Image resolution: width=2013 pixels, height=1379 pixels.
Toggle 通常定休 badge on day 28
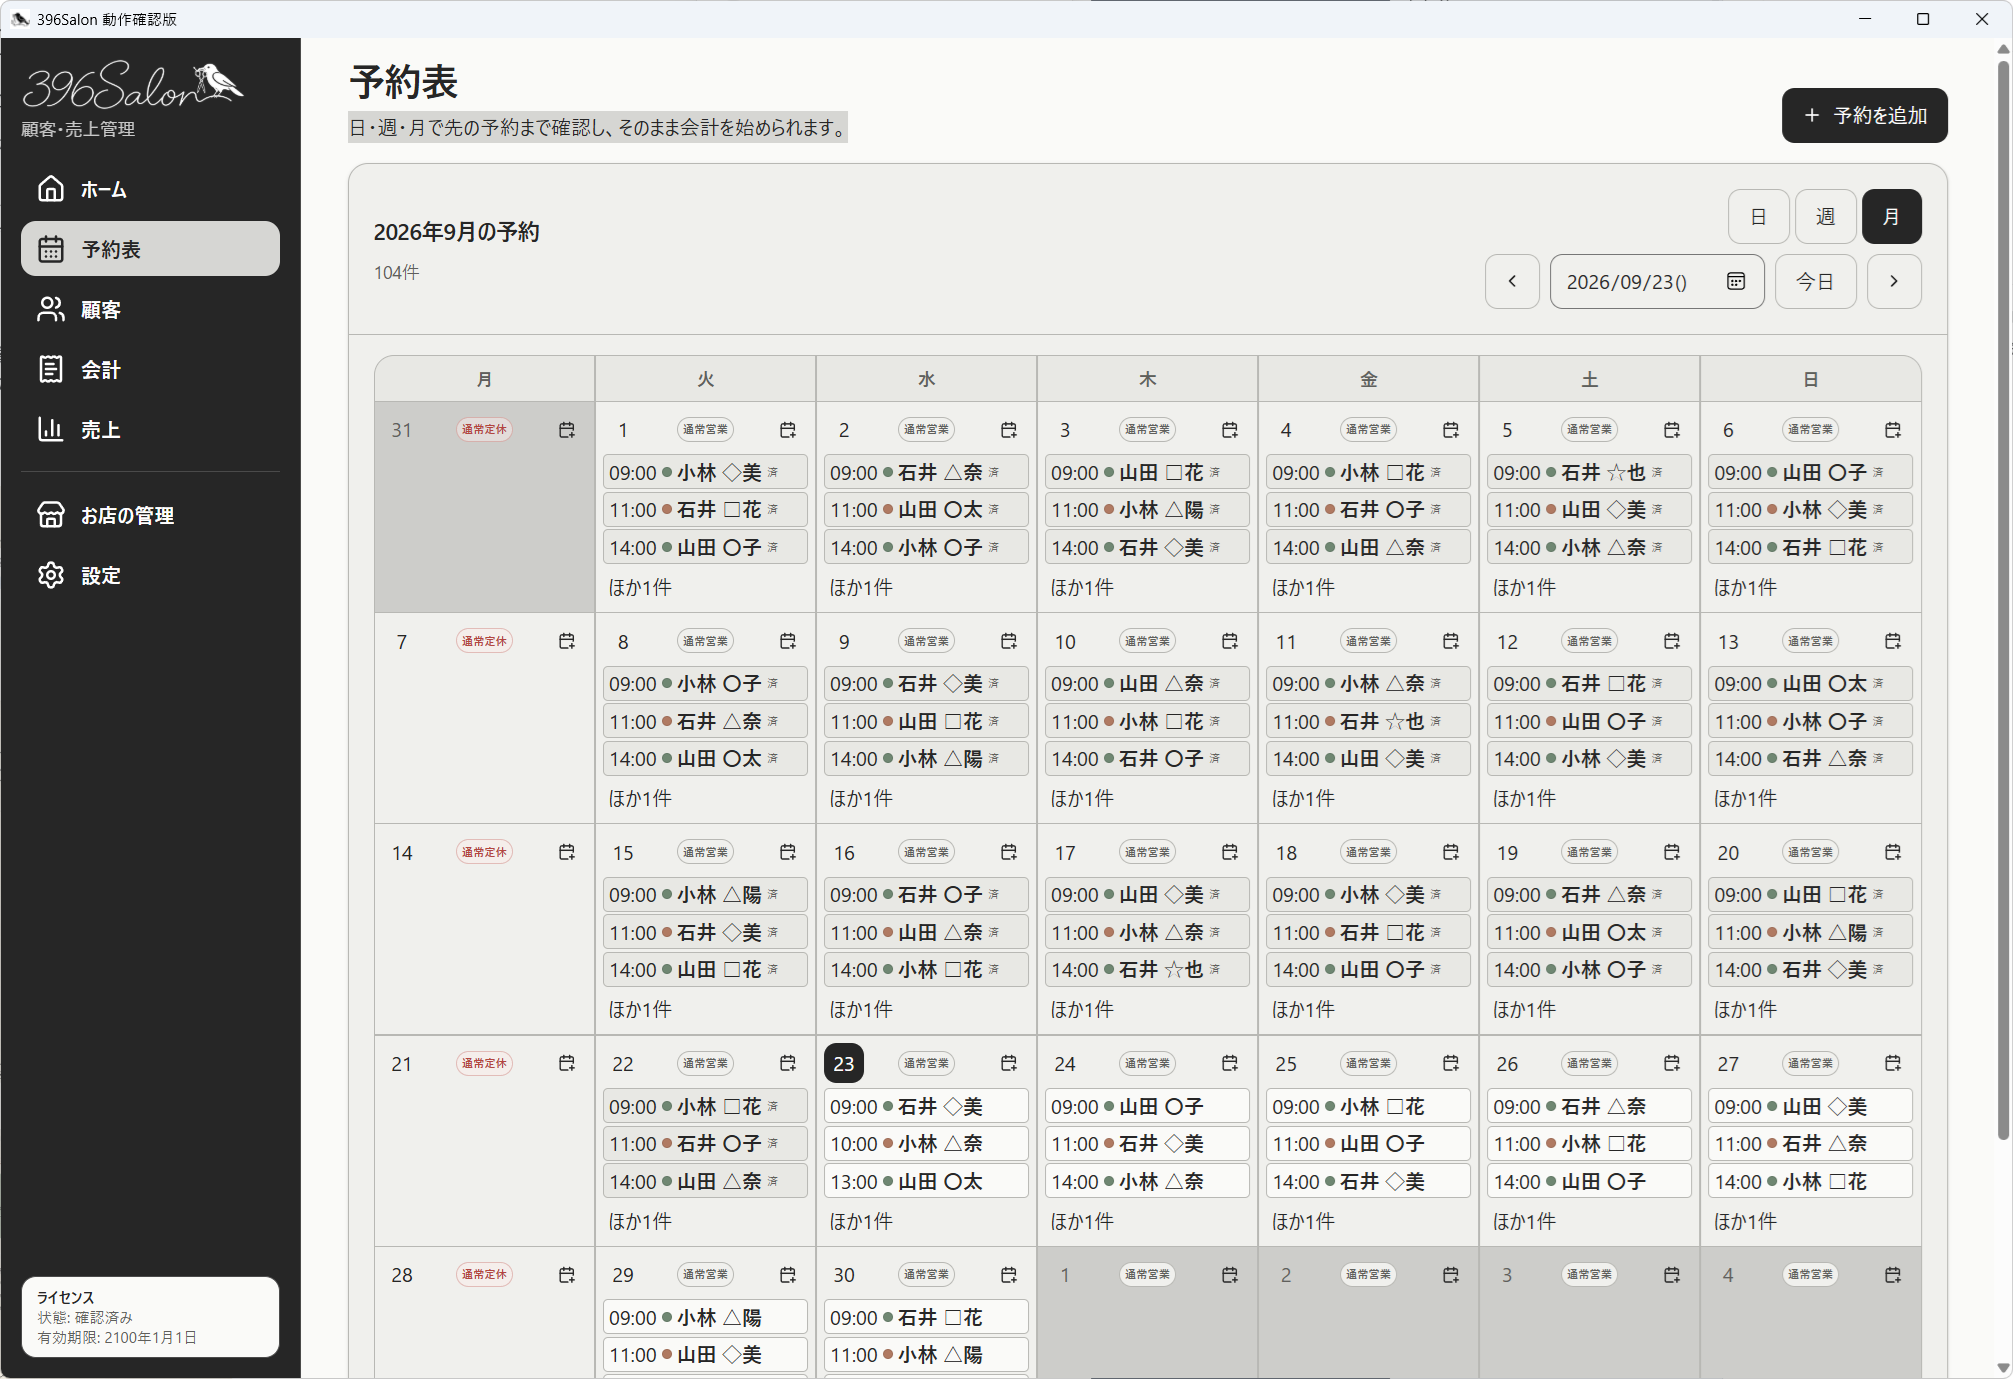tap(484, 1275)
